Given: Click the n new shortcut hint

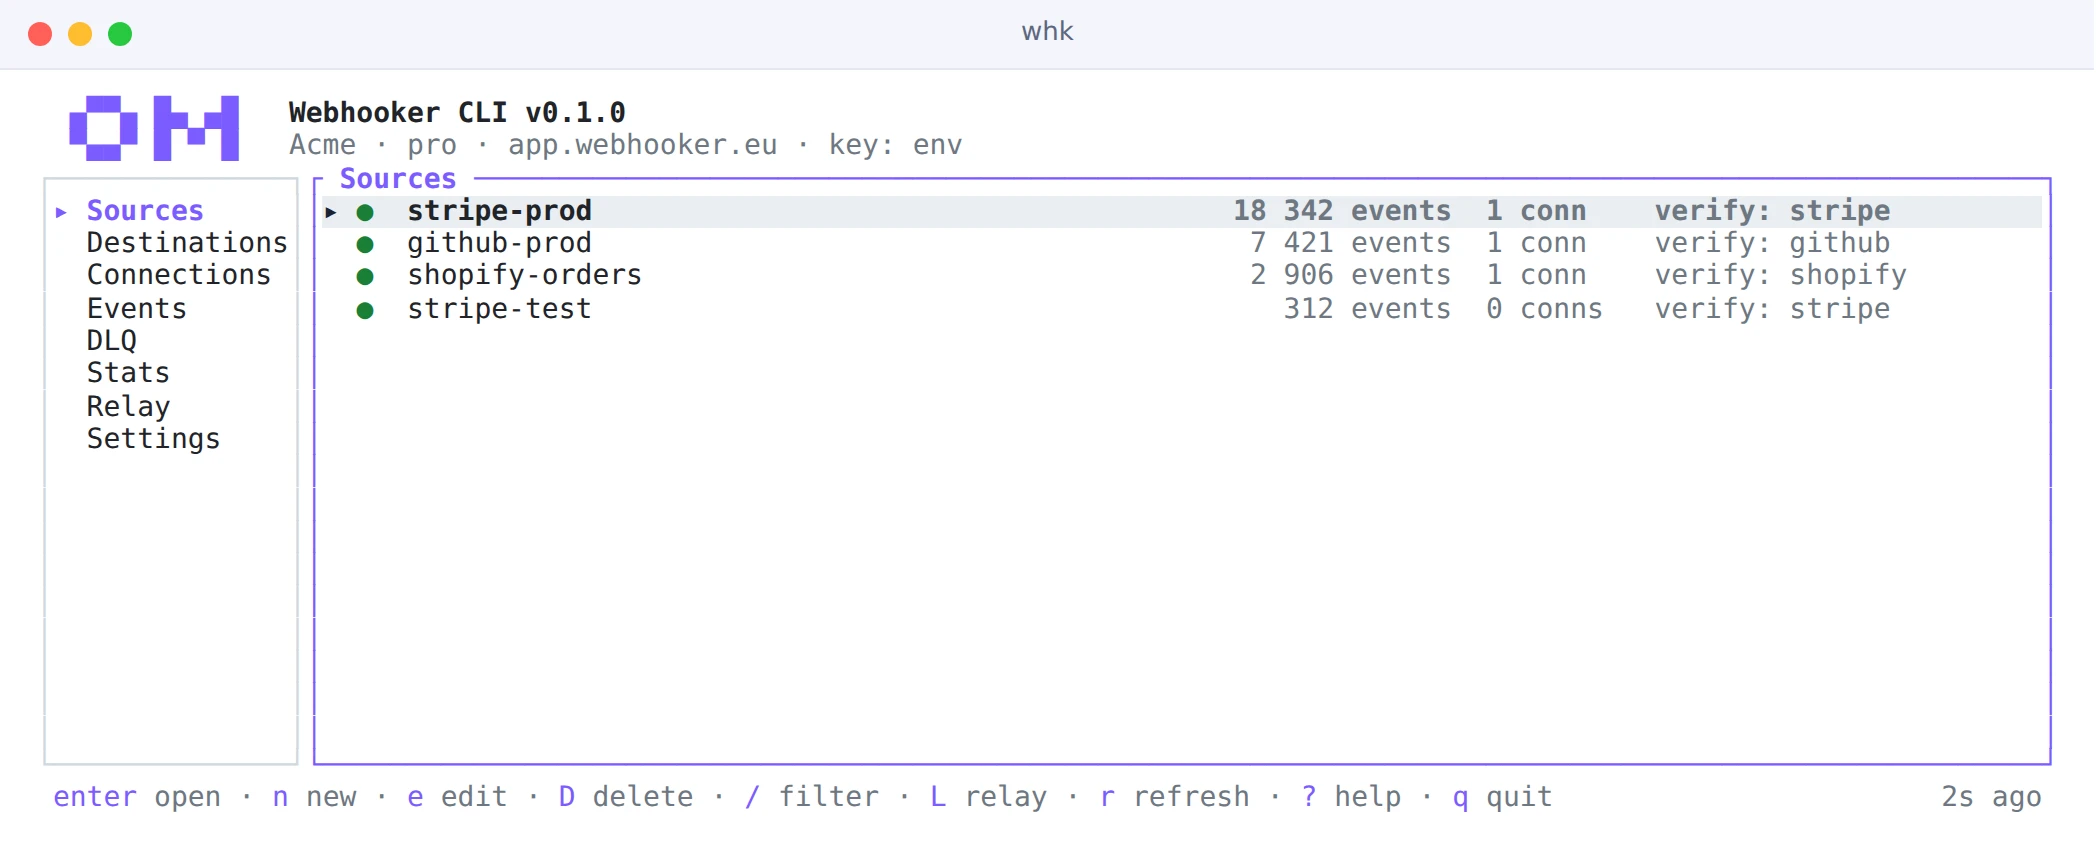Looking at the screenshot, I should (314, 797).
